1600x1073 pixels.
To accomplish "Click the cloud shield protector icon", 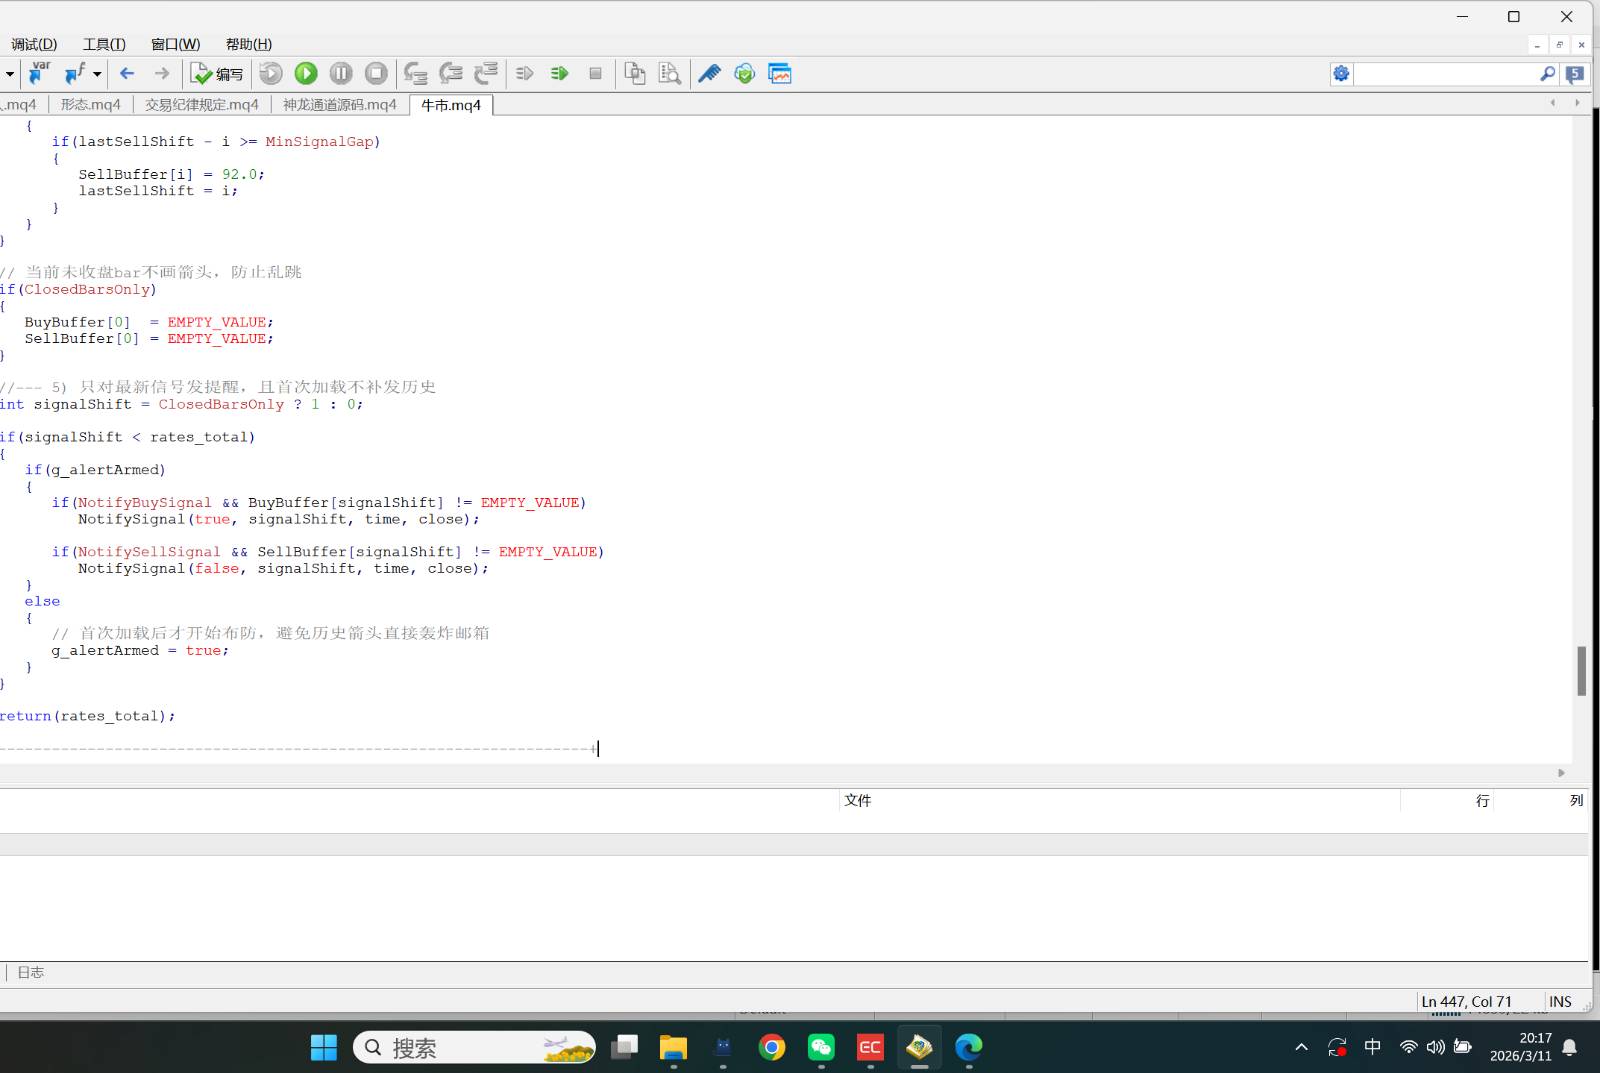I will [744, 73].
